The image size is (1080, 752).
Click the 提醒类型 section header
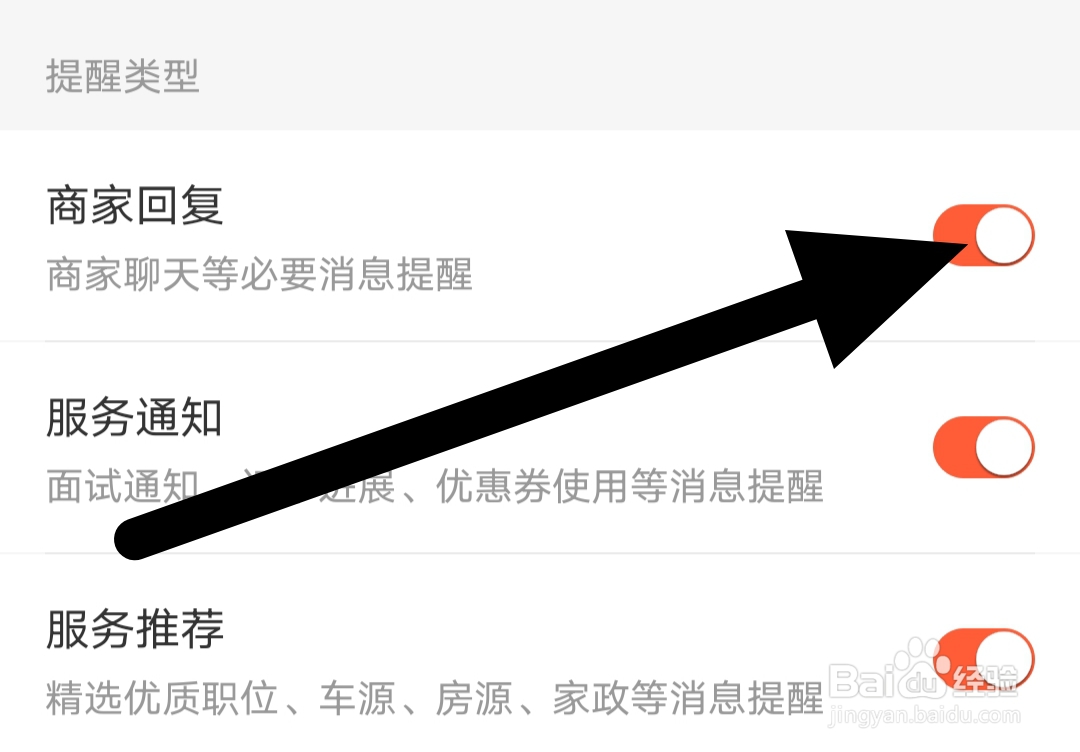[123, 76]
